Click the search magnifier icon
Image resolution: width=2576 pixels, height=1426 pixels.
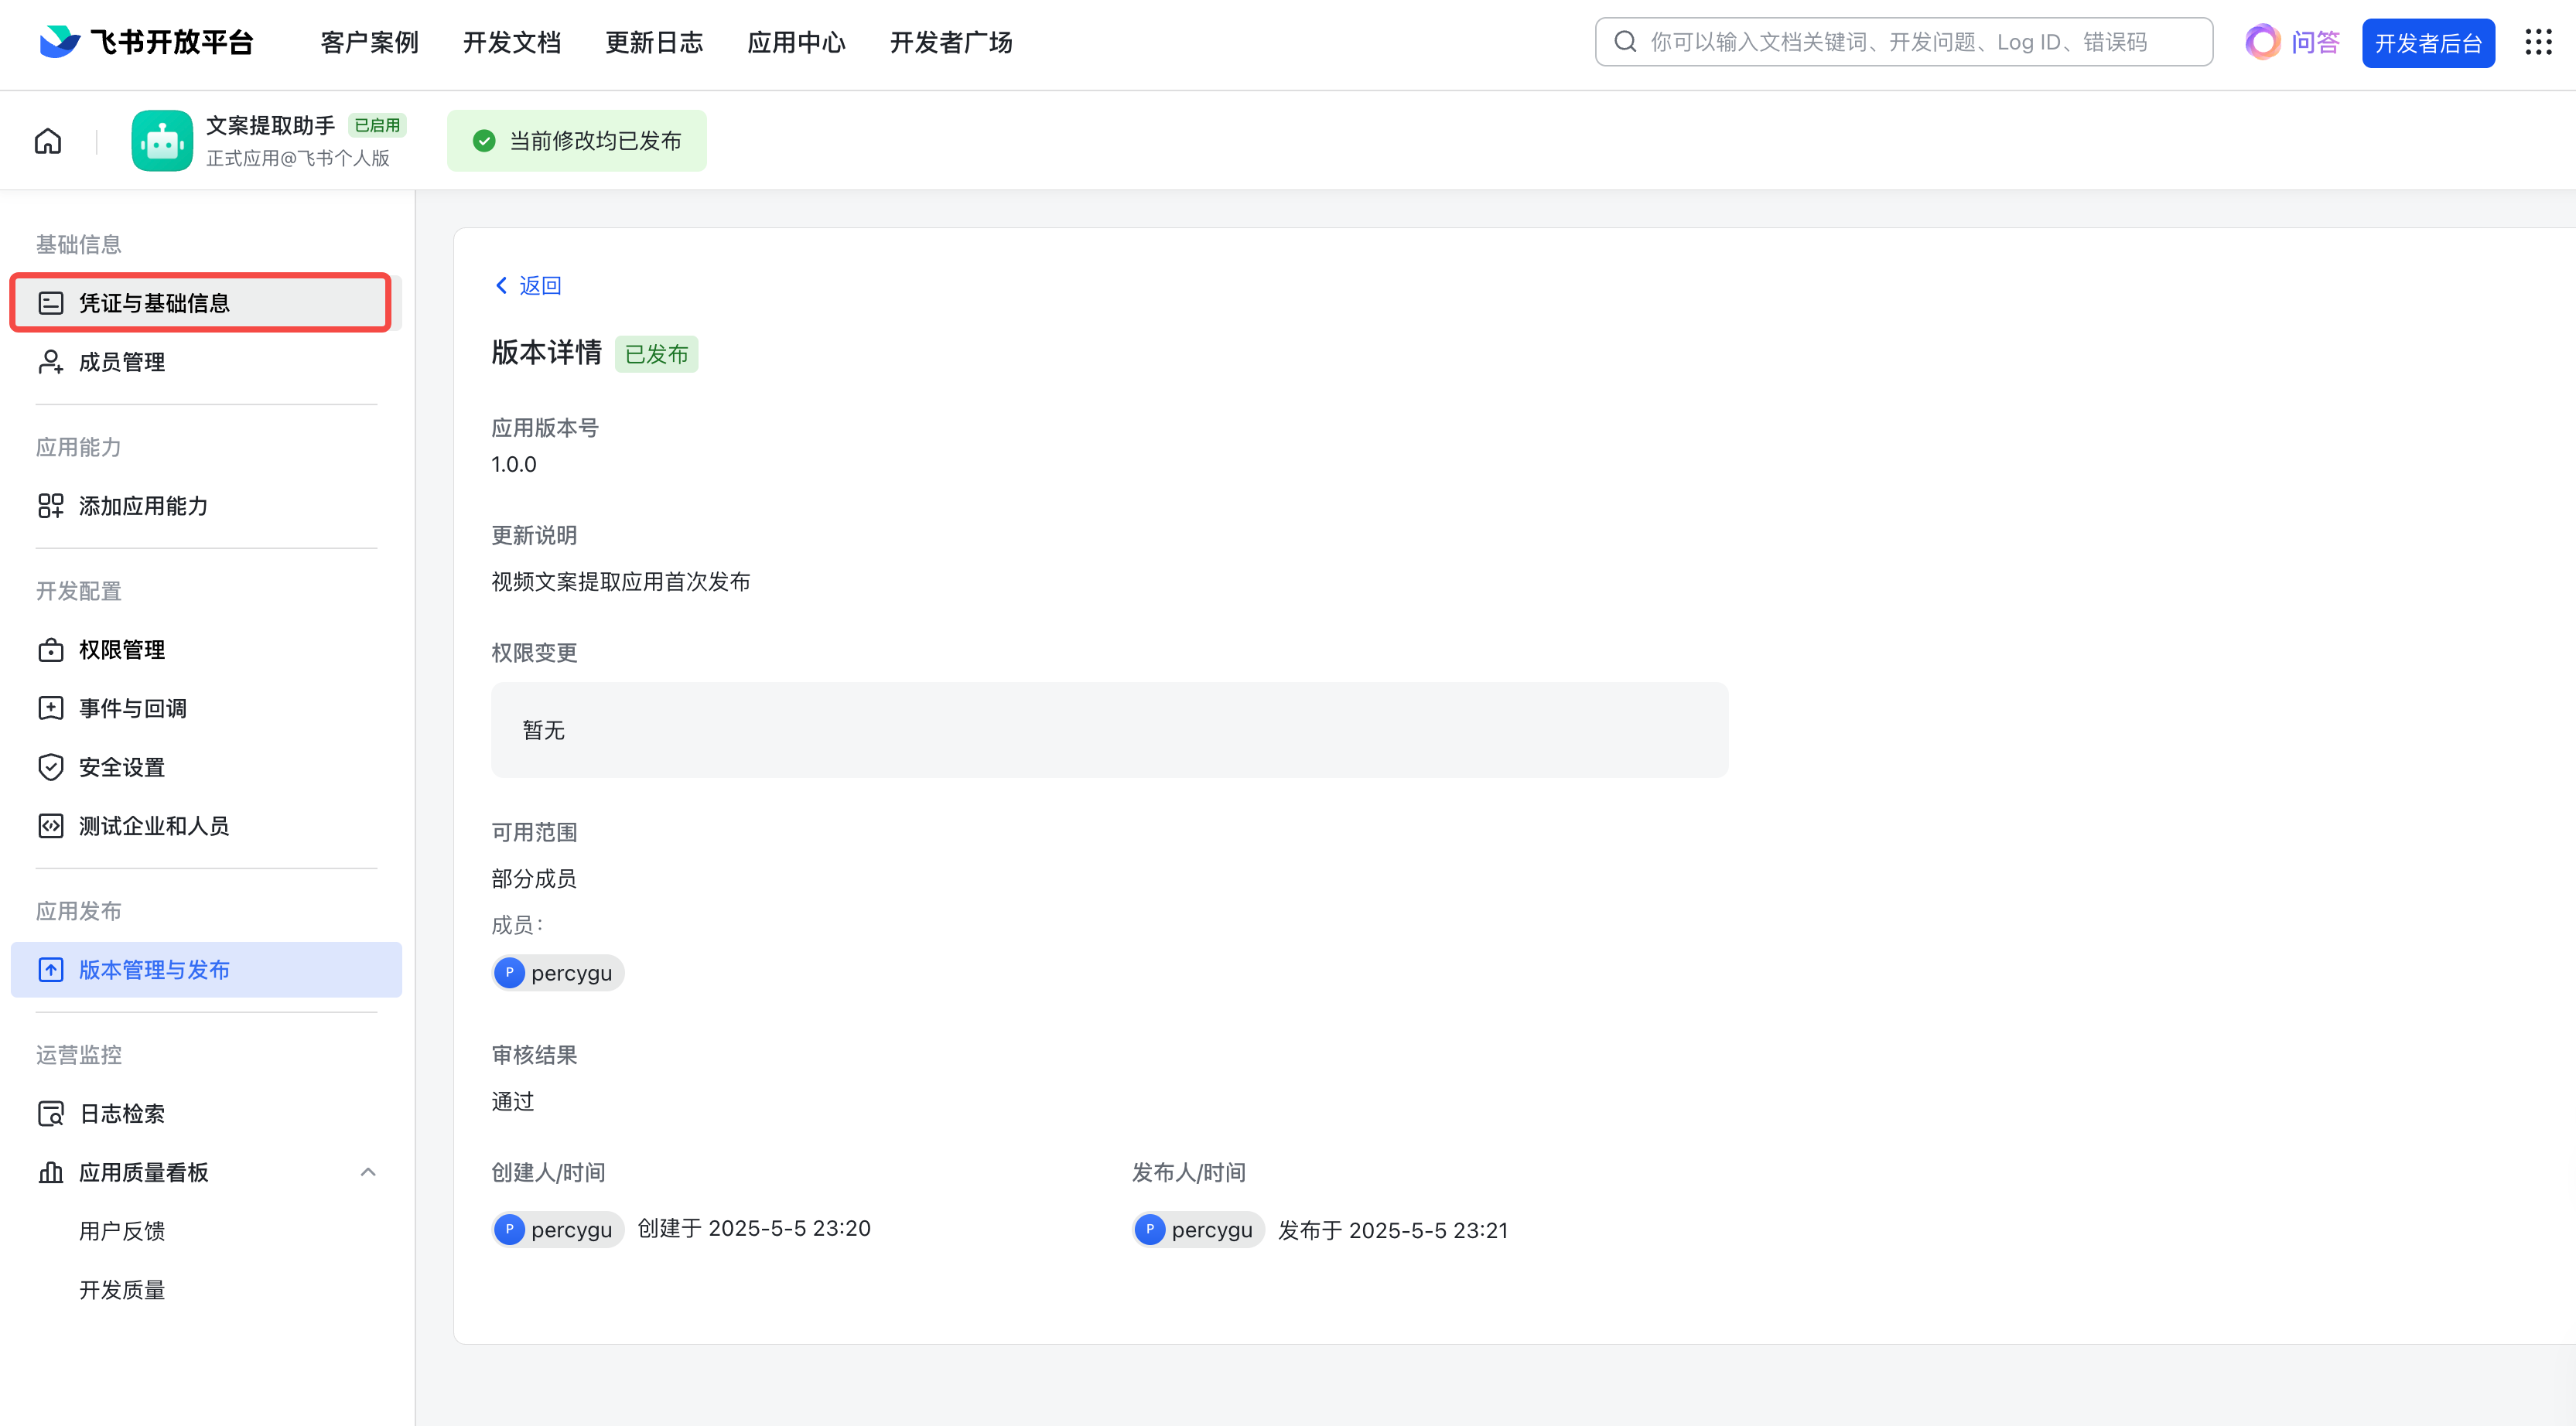[1626, 42]
